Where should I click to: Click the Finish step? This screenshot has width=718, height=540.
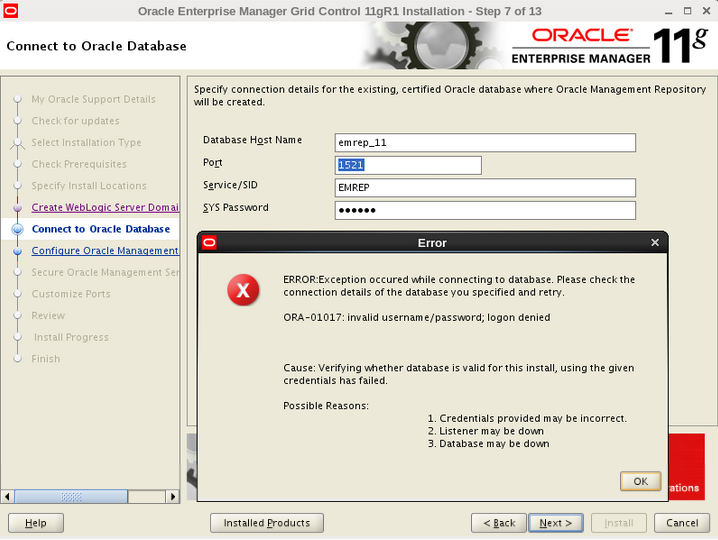pyautogui.click(x=46, y=359)
